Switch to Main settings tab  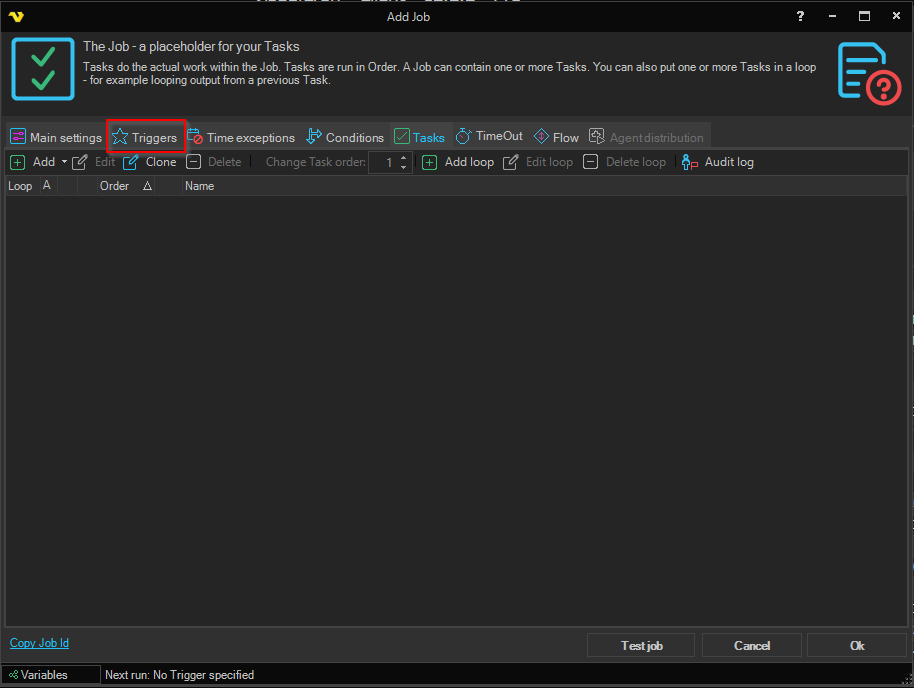point(56,137)
